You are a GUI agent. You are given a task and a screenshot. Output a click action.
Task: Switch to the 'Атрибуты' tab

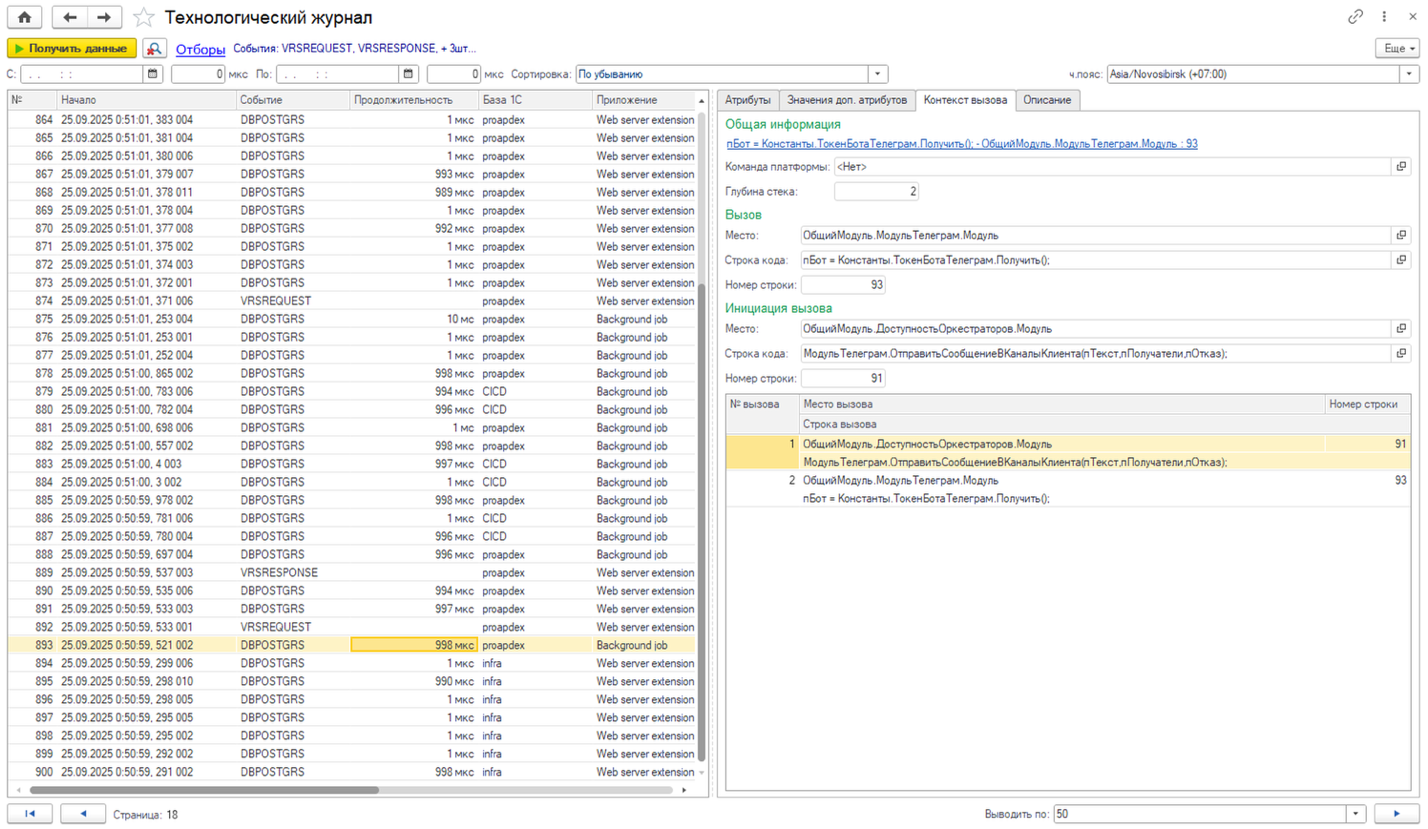click(747, 100)
